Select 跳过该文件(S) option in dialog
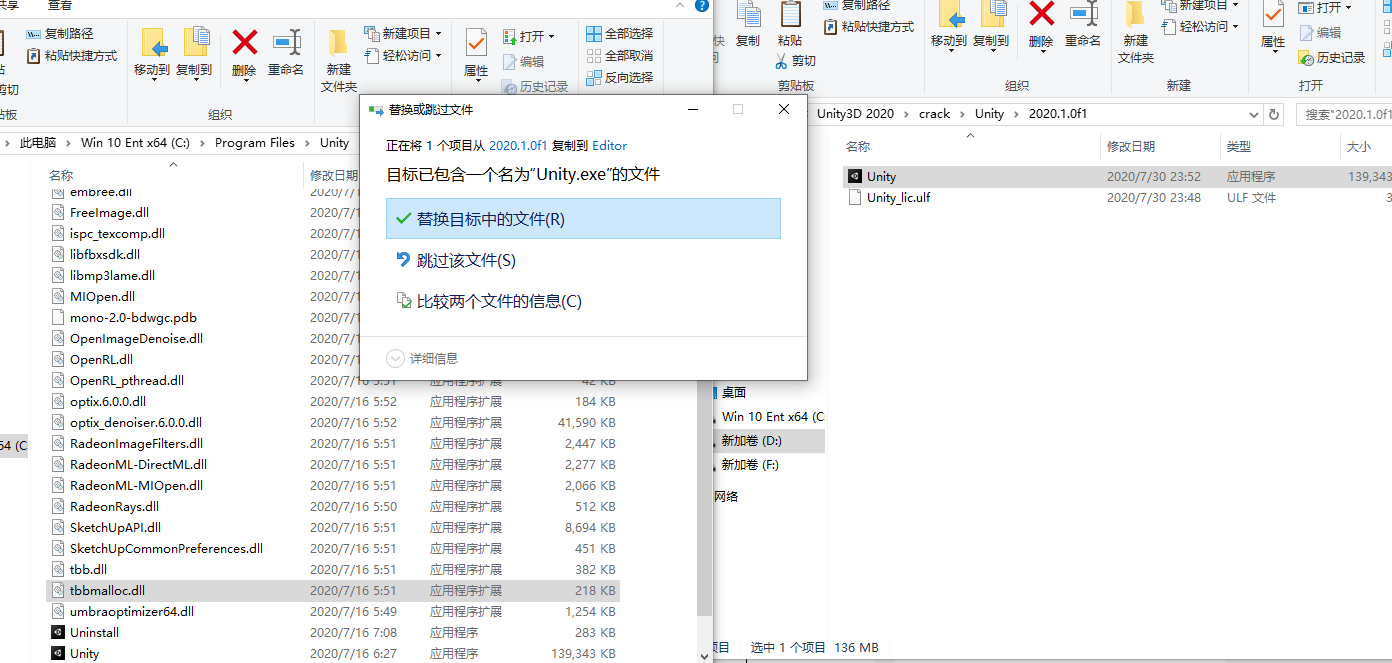 tap(466, 260)
